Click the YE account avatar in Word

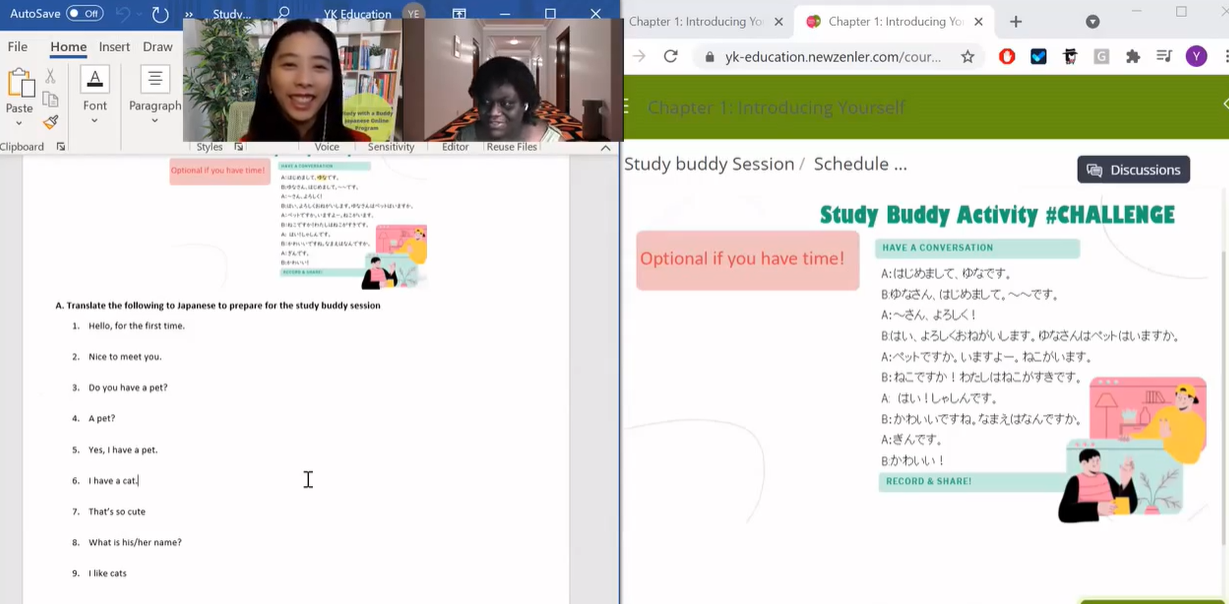413,14
